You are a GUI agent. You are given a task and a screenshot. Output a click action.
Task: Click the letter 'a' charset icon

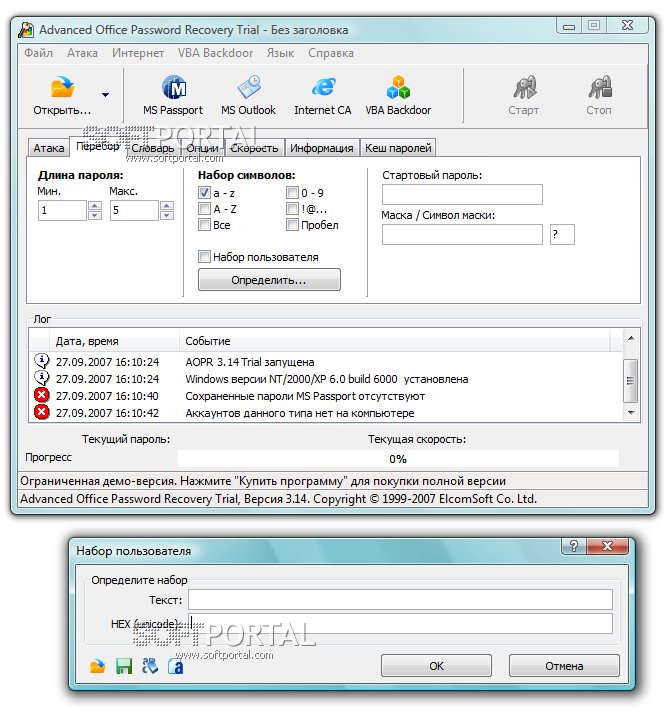pos(176,666)
